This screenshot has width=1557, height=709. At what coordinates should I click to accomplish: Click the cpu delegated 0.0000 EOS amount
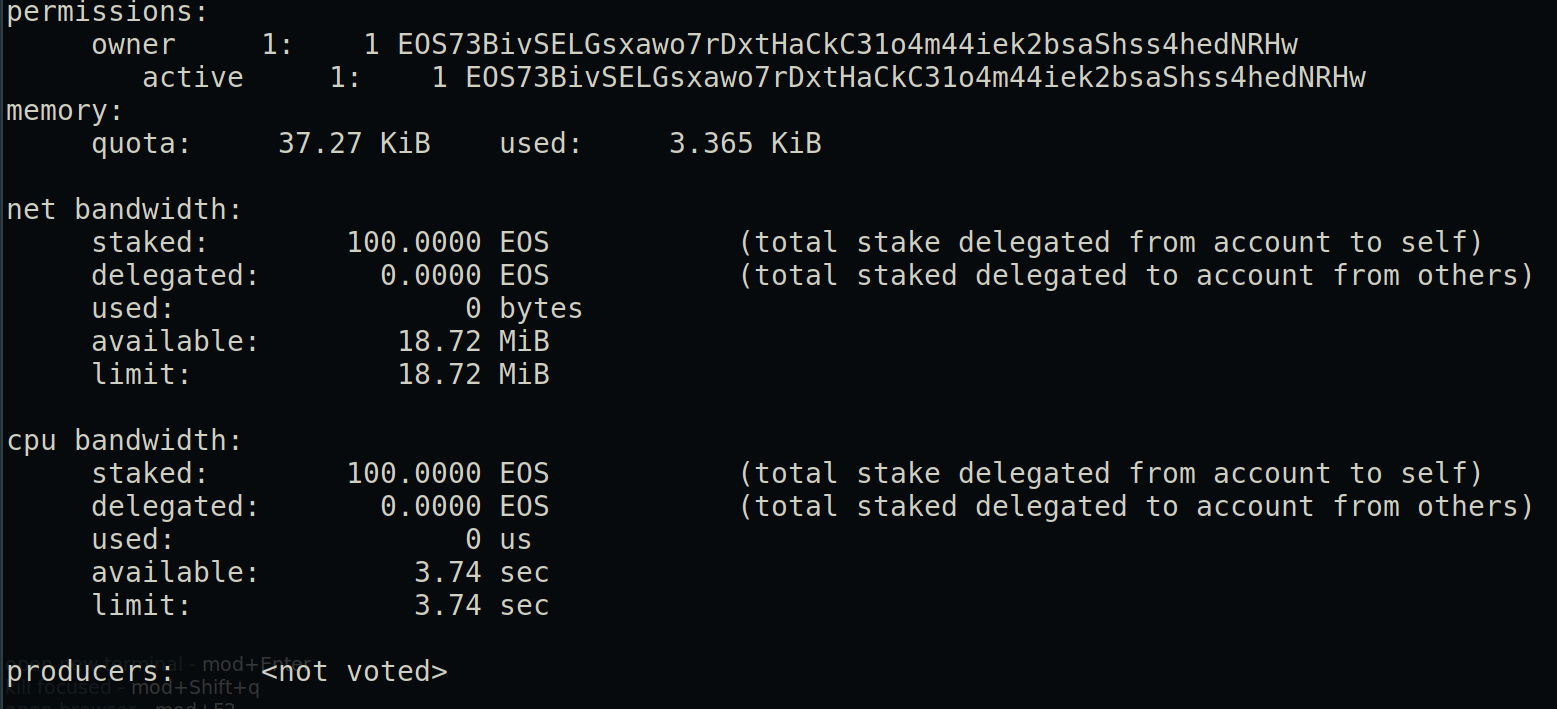(465, 507)
